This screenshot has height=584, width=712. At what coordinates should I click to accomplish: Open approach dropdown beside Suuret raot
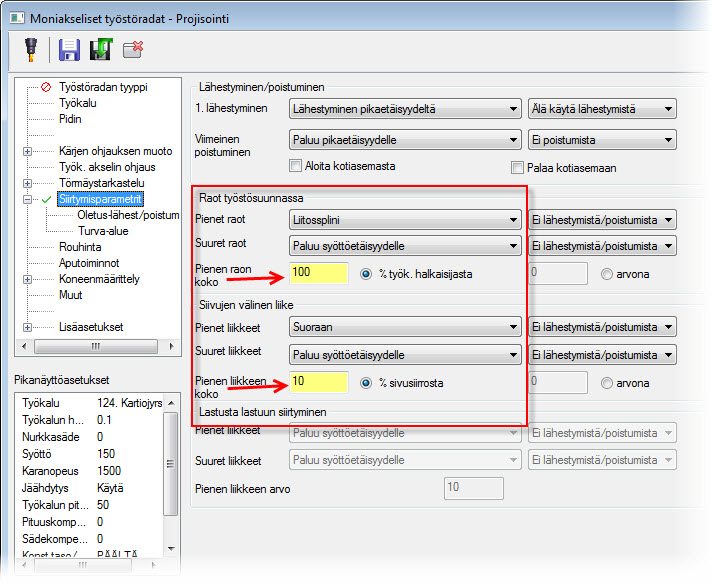point(602,246)
